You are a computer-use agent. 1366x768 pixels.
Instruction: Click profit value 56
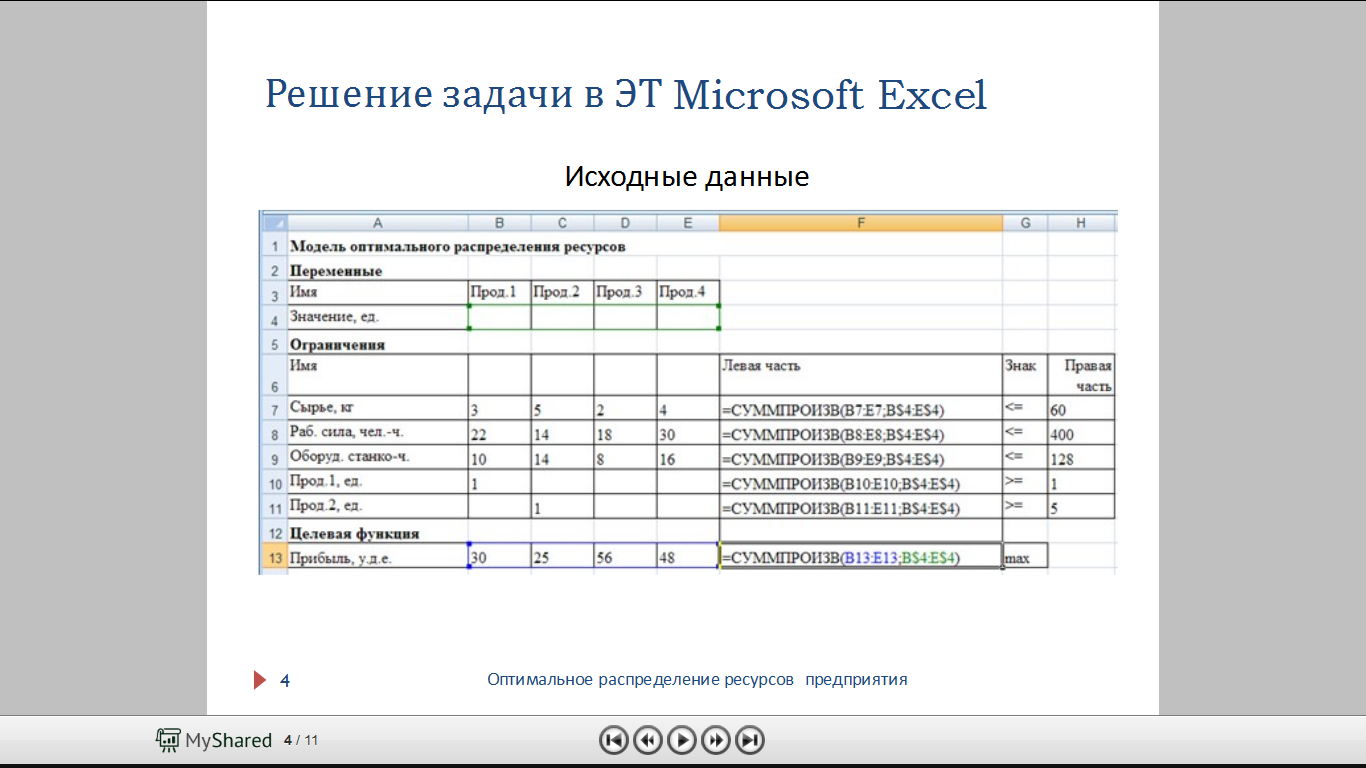click(x=625, y=557)
